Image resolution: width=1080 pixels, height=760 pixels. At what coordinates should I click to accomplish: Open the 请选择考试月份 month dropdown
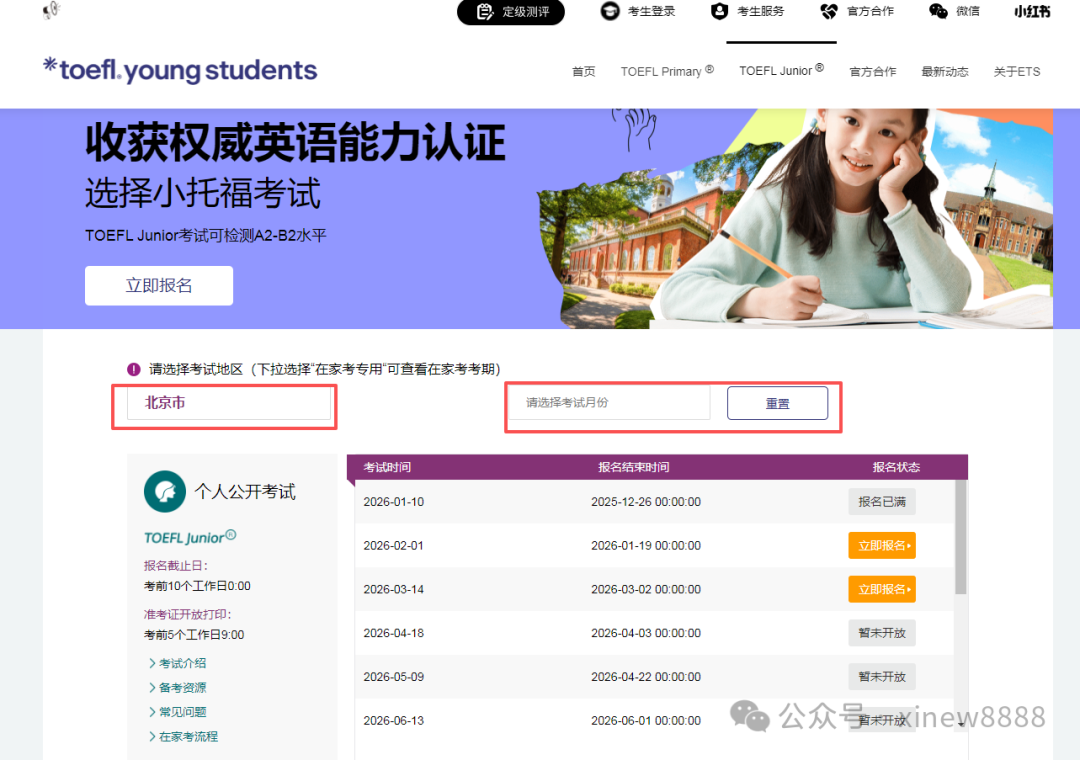pos(609,403)
